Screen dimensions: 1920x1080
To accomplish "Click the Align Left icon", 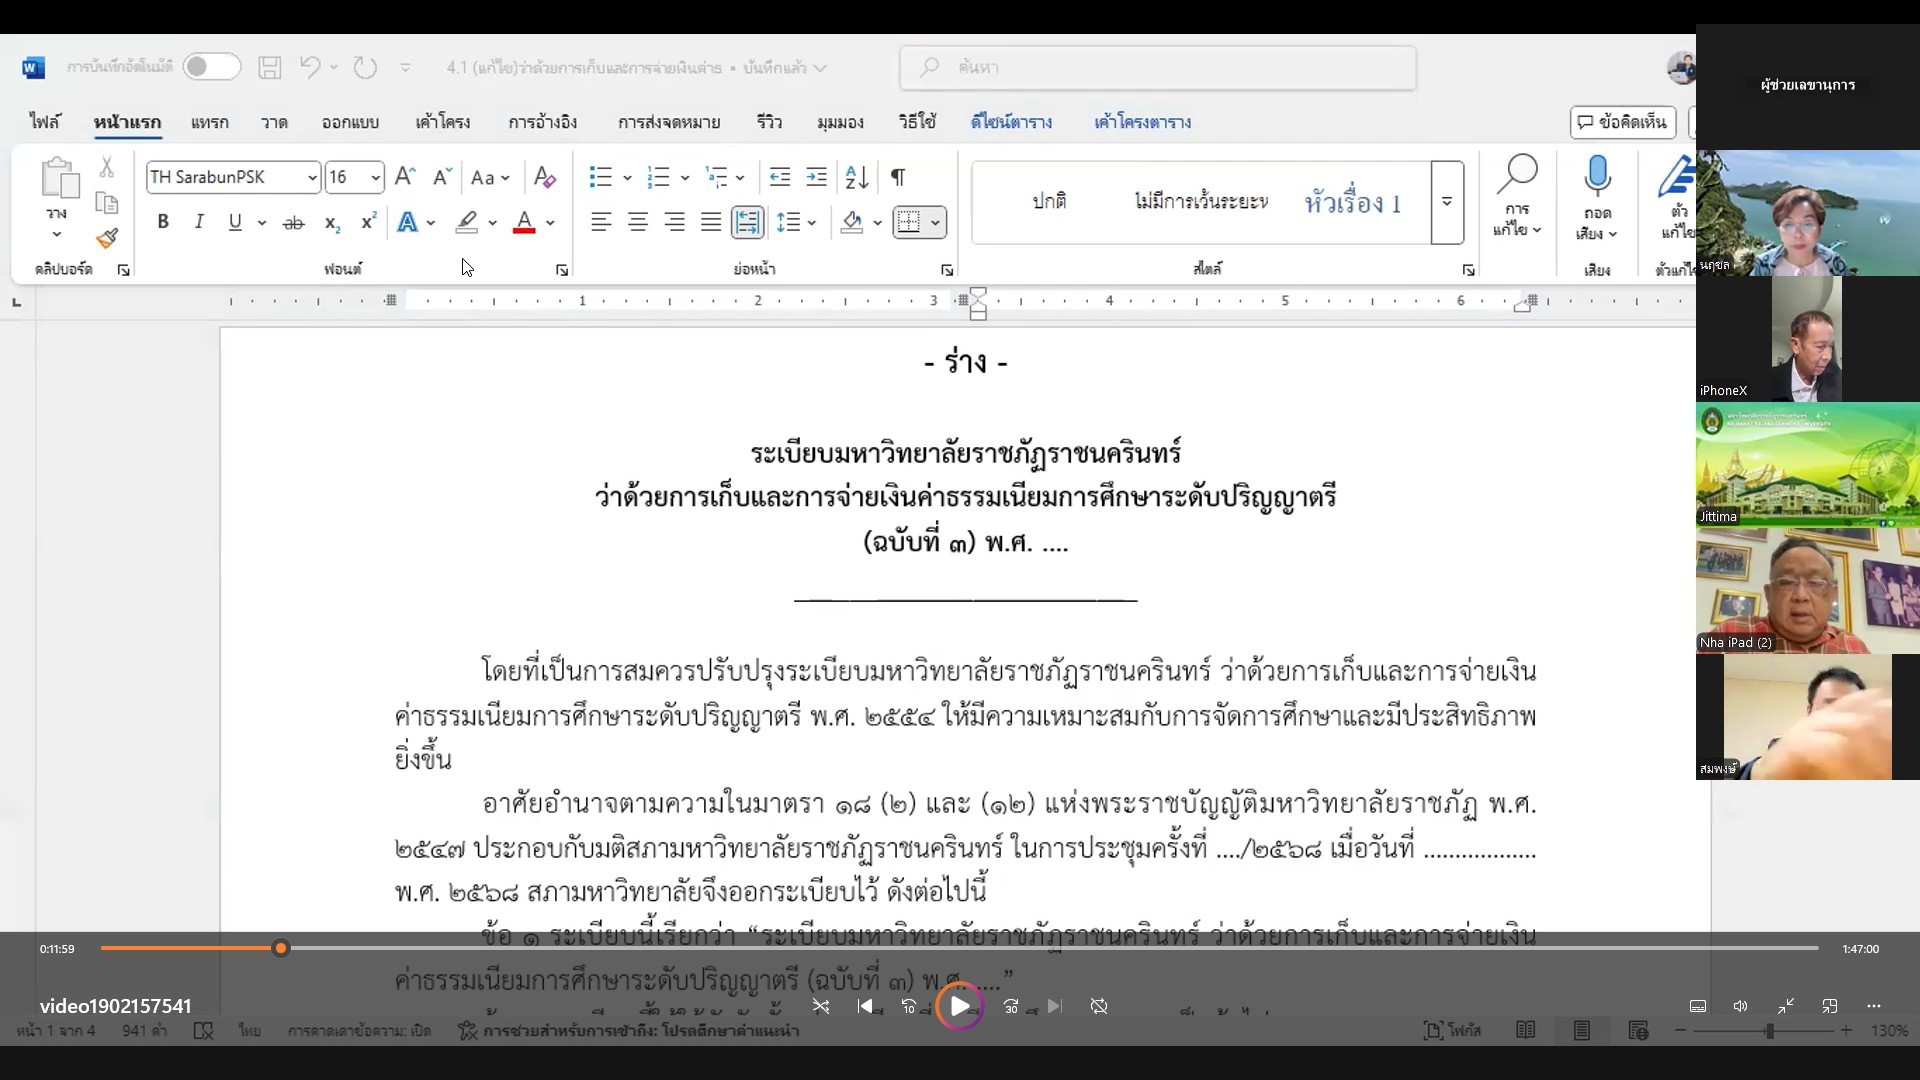I will [x=601, y=222].
